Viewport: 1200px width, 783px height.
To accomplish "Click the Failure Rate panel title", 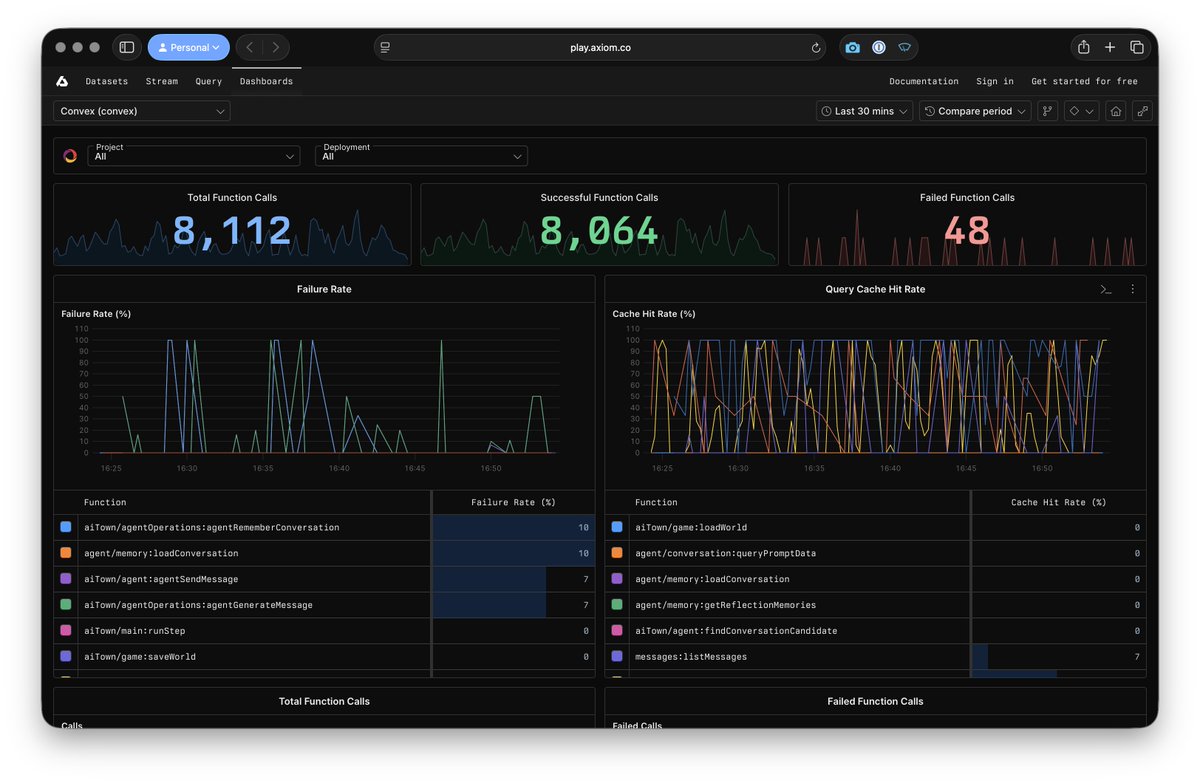I will [324, 289].
